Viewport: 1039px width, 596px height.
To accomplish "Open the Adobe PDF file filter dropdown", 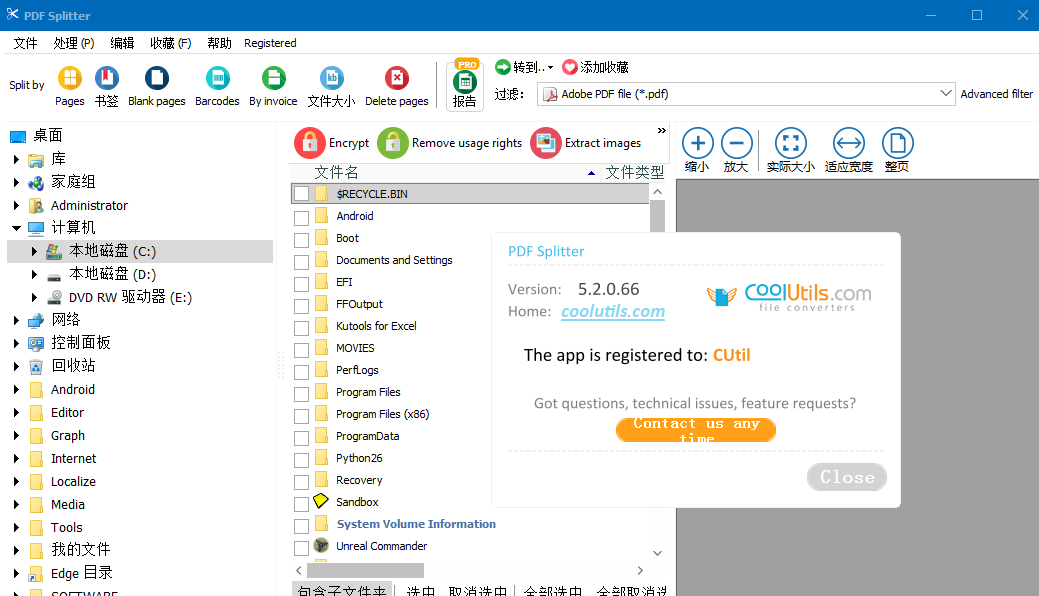I will pos(945,93).
